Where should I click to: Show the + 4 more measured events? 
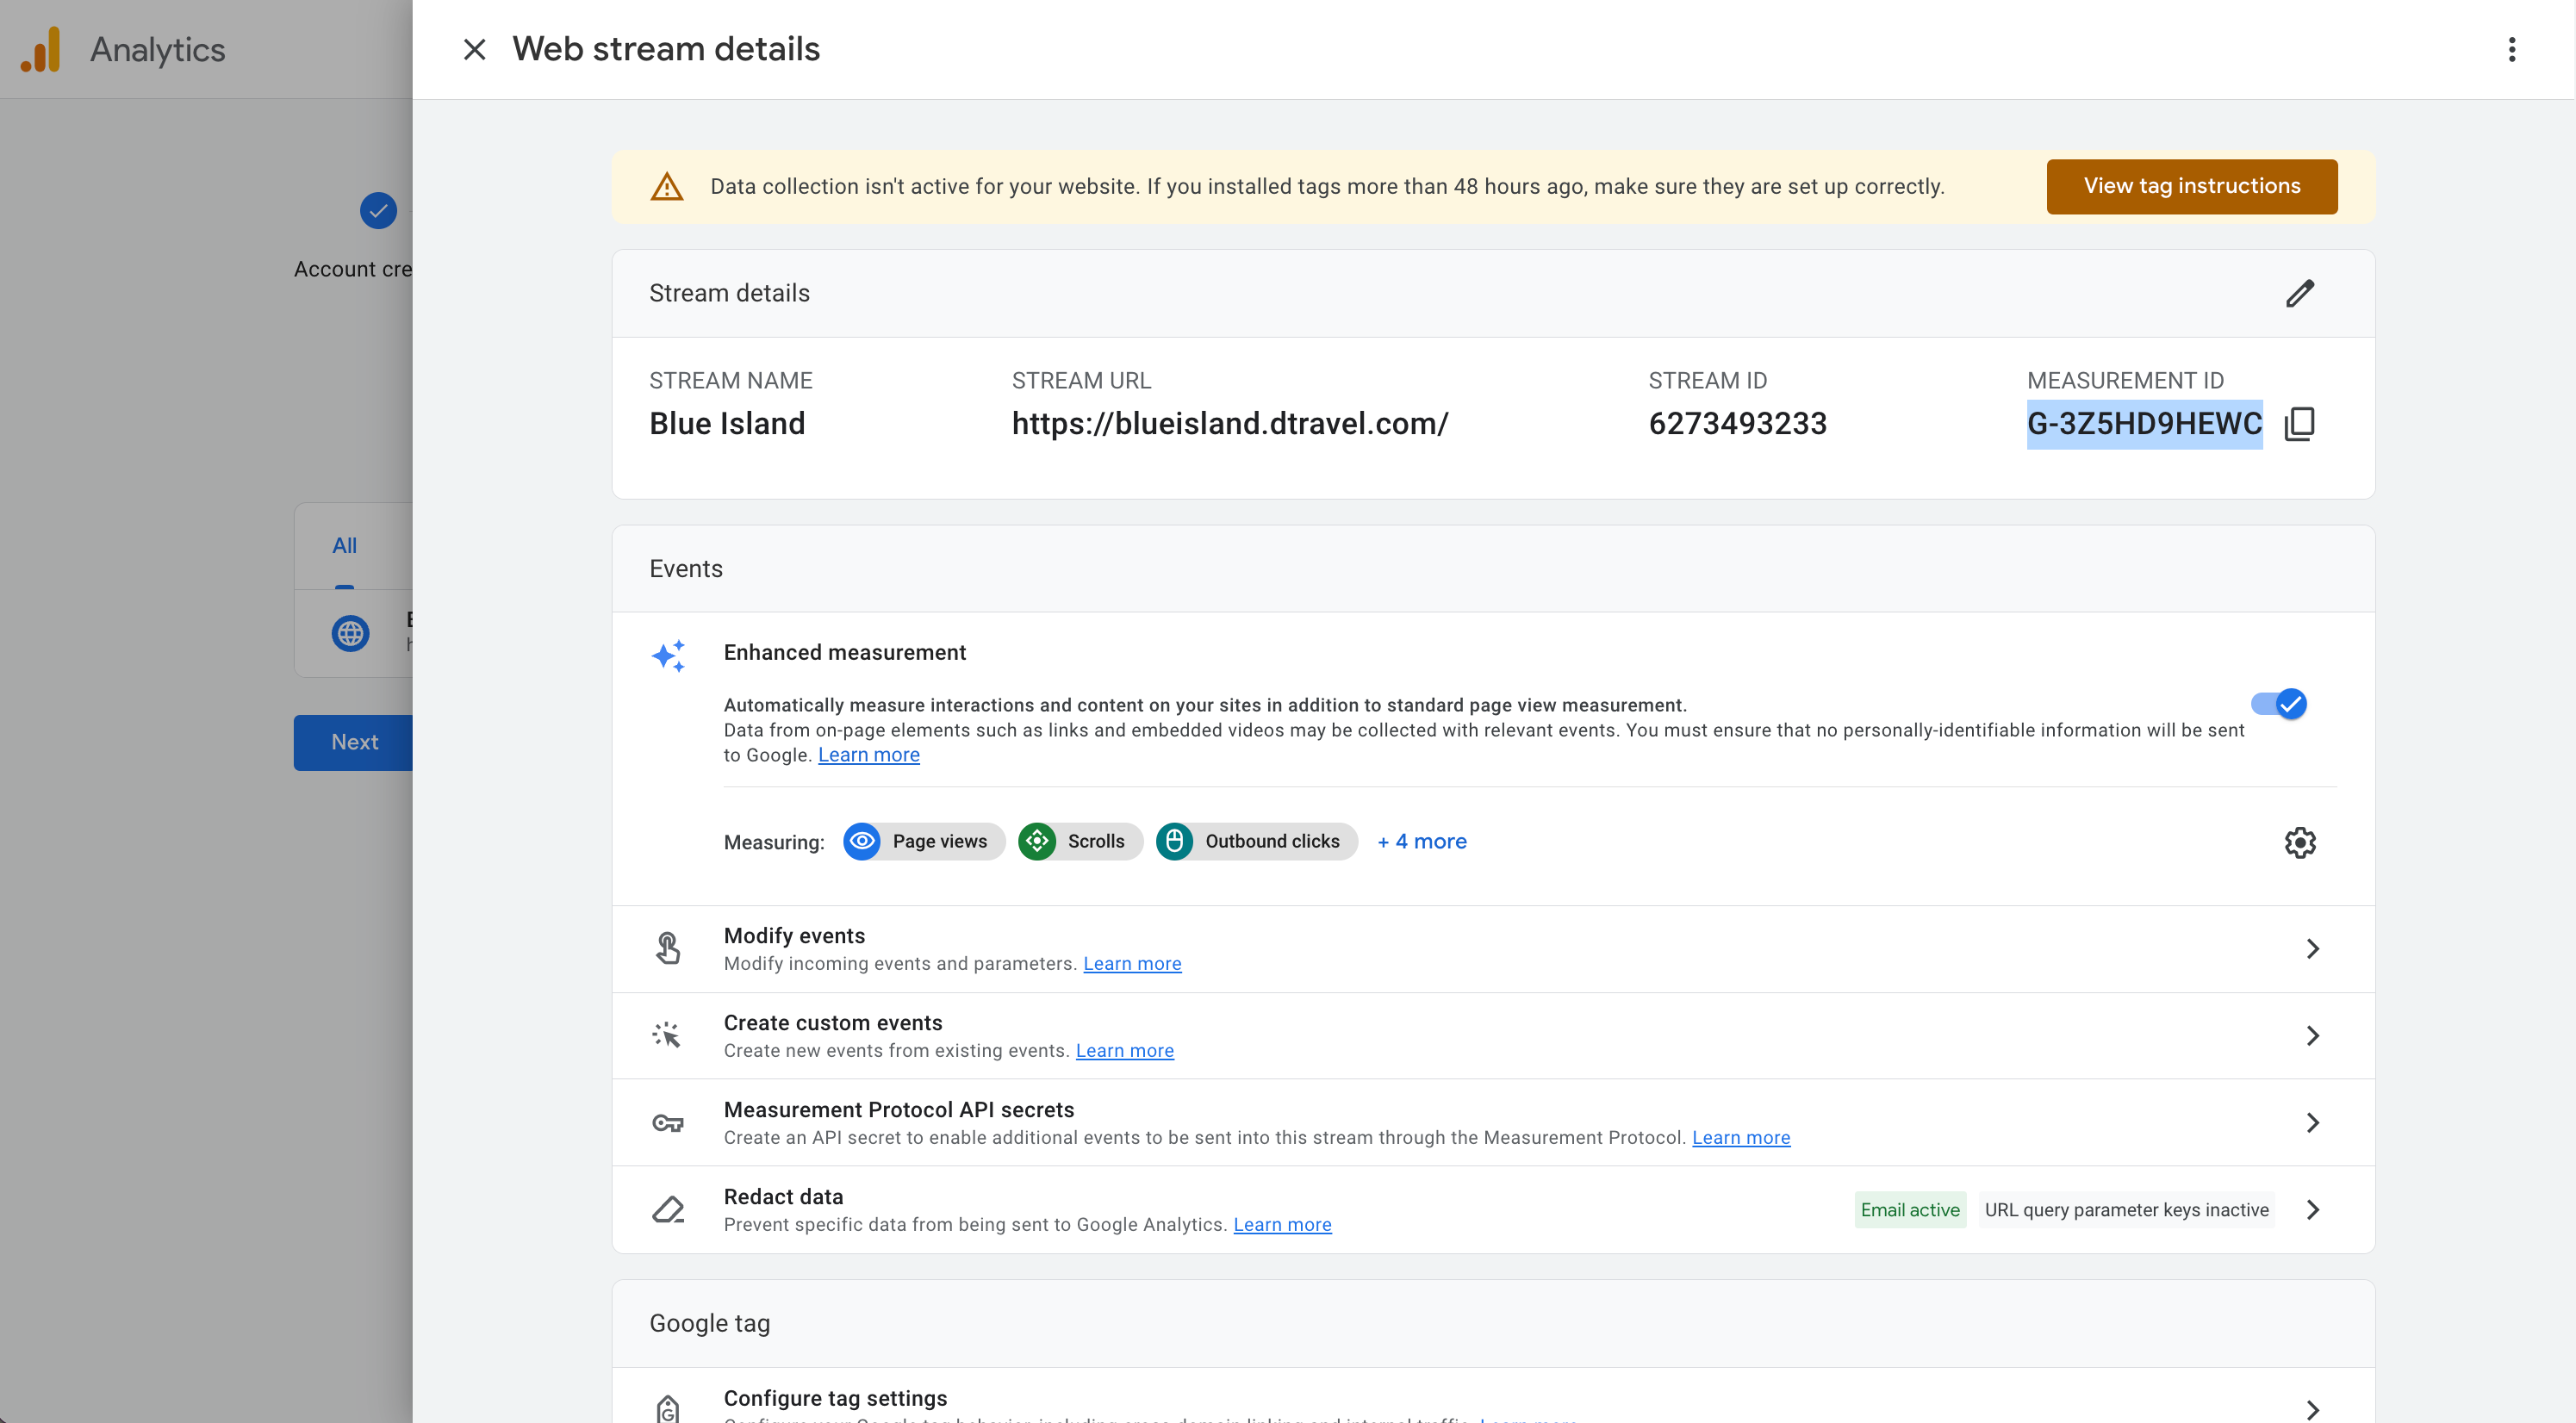tap(1421, 841)
